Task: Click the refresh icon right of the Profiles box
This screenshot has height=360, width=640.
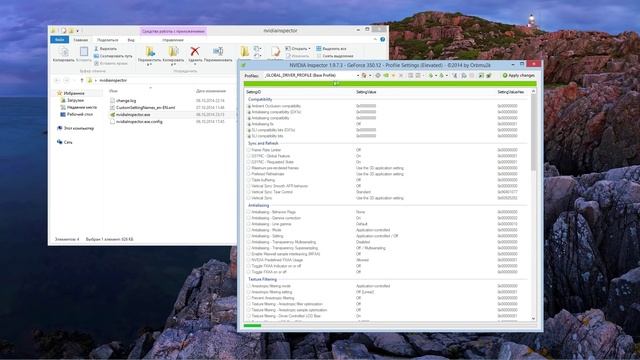Action: pos(378,76)
